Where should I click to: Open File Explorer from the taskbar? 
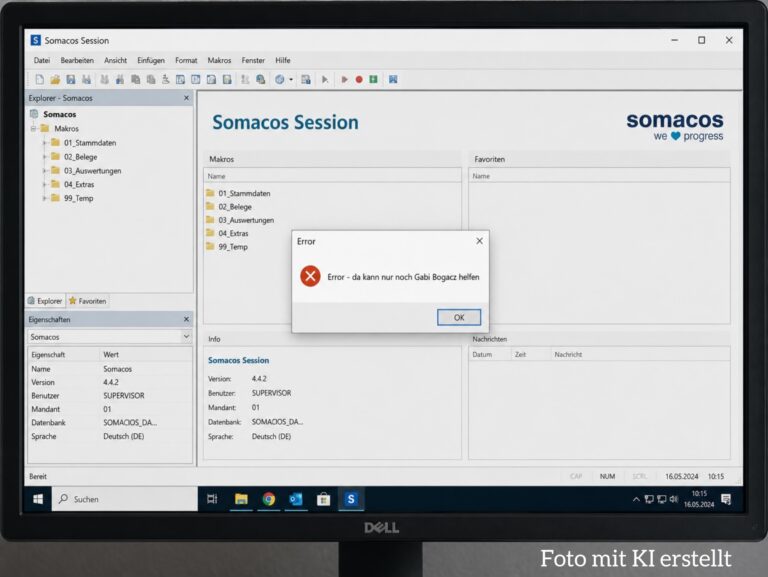[x=241, y=499]
